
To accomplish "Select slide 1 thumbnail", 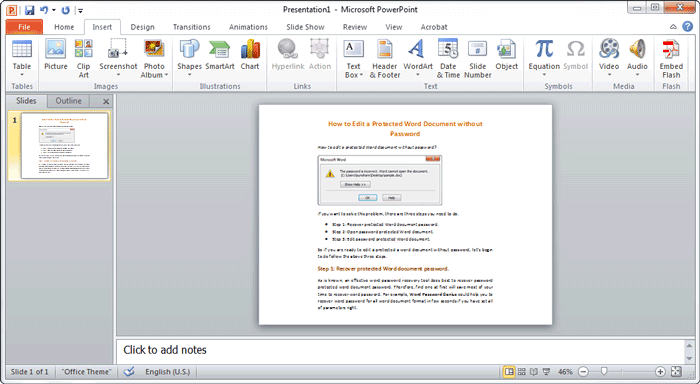I will [x=64, y=146].
